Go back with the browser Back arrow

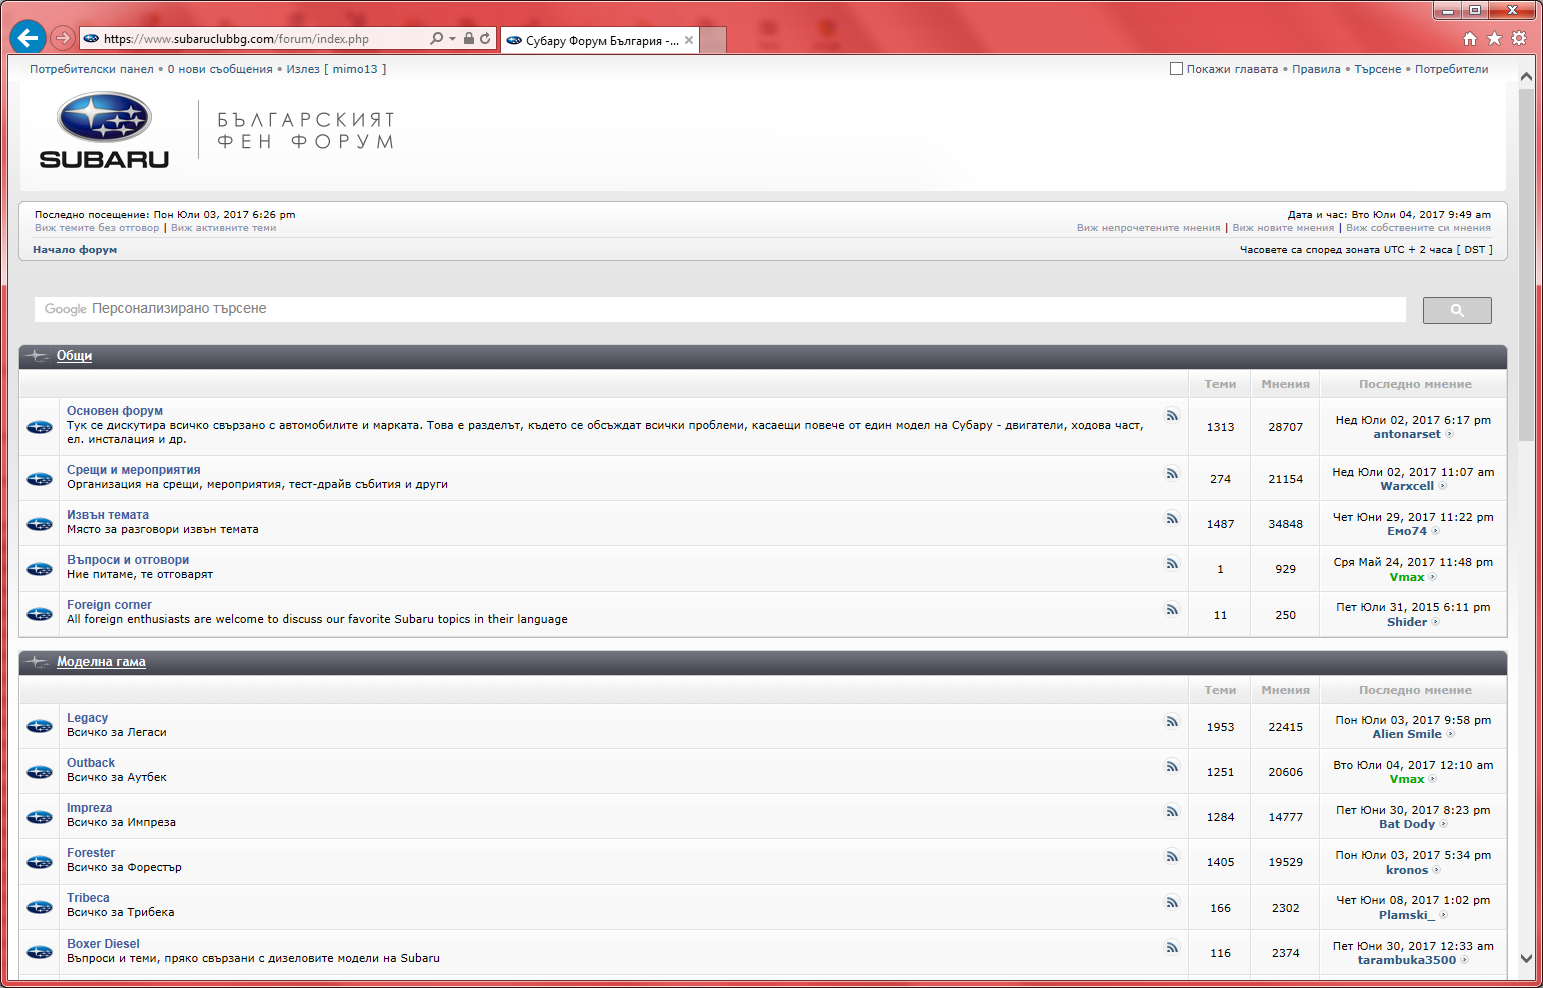pyautogui.click(x=28, y=38)
